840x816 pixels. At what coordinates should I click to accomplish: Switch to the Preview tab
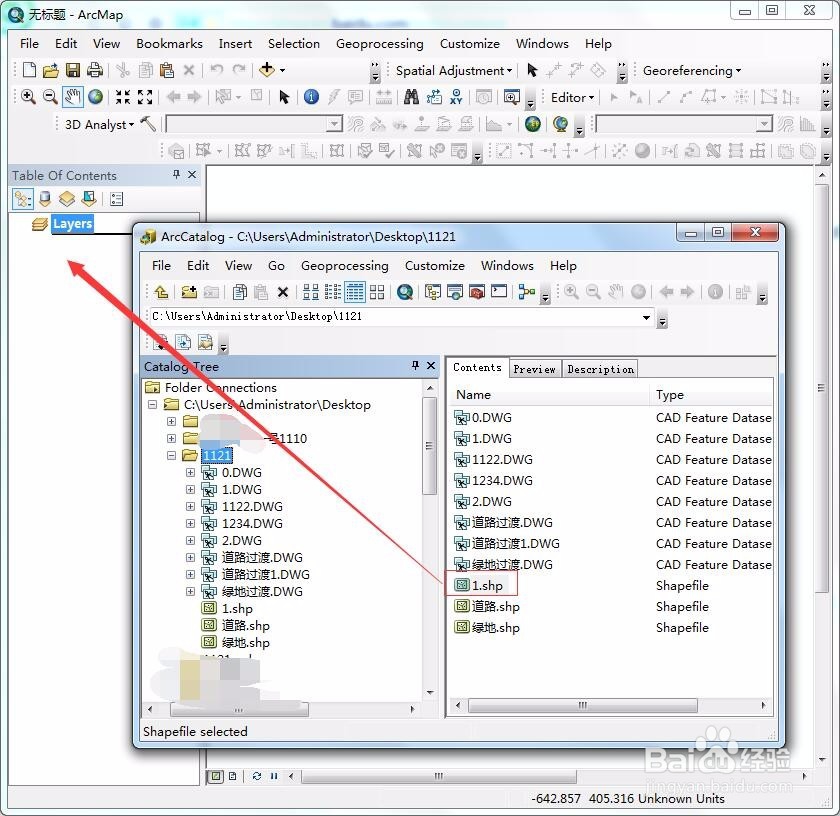(x=534, y=369)
